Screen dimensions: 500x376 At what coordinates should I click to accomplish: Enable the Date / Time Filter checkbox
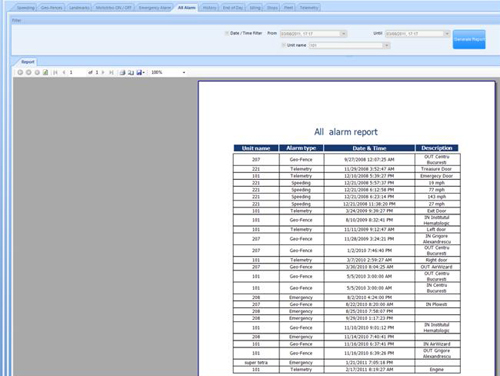coord(227,33)
